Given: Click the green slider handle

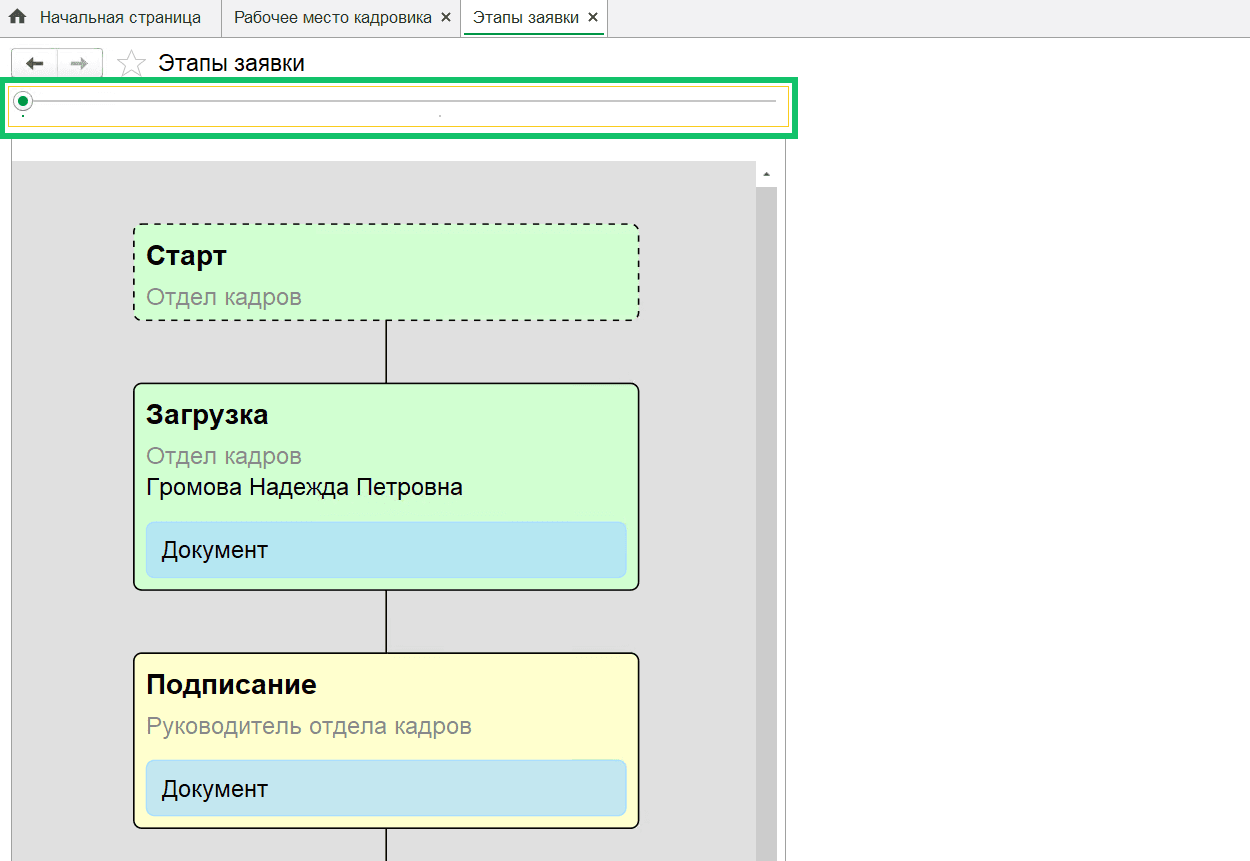Looking at the screenshot, I should coord(23,101).
